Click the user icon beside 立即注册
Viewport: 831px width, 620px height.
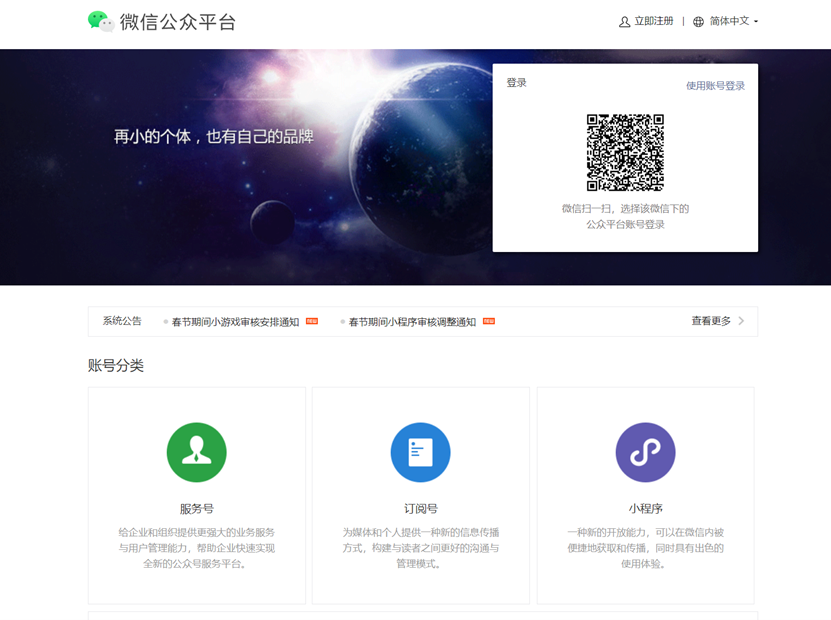pyautogui.click(x=624, y=22)
